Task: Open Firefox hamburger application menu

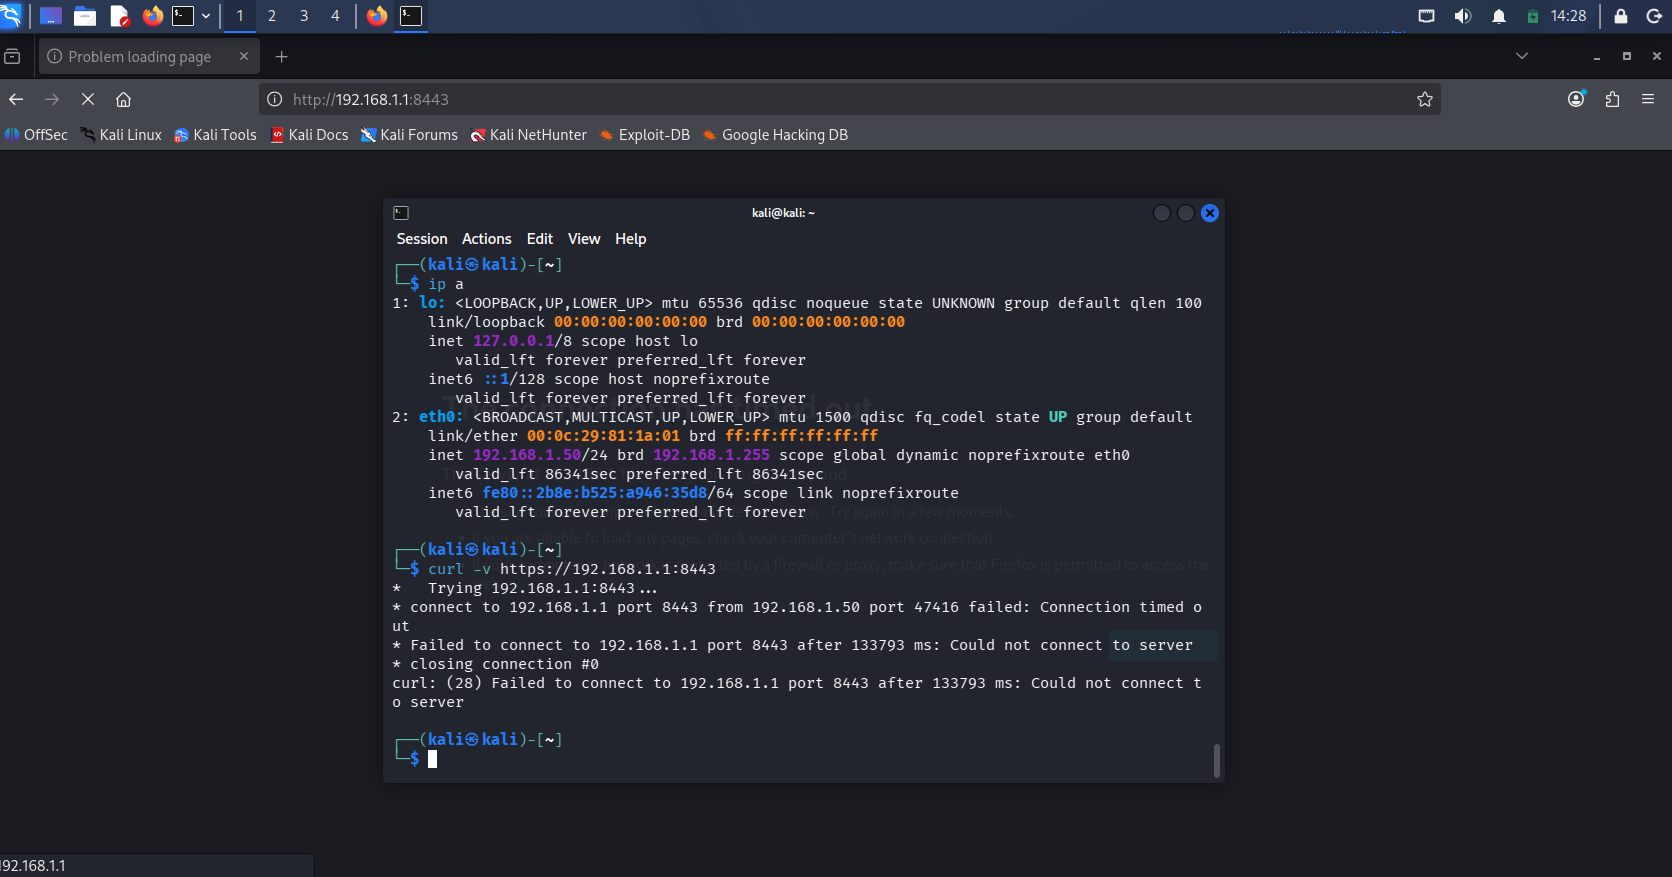Action: coord(1648,99)
